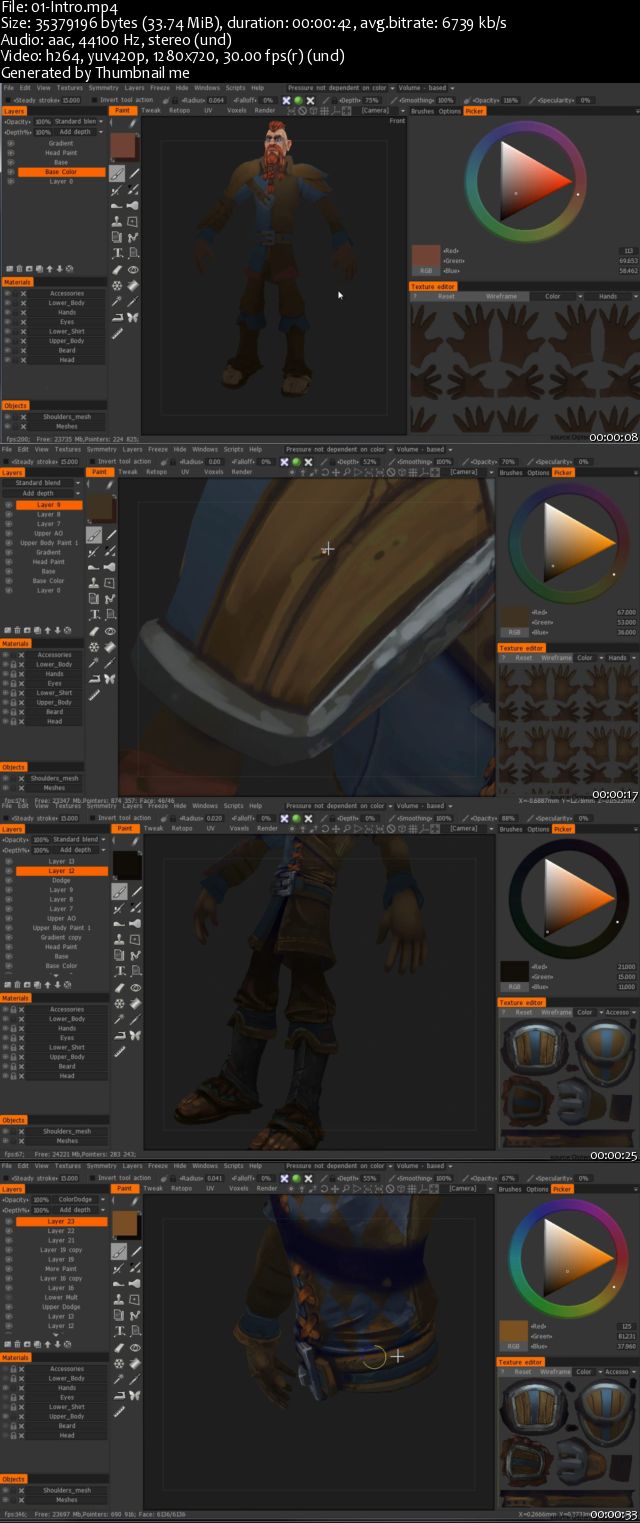Select the highlighted brush tool in 00:00:08 frame
The image size is (640, 1523).
tap(117, 173)
